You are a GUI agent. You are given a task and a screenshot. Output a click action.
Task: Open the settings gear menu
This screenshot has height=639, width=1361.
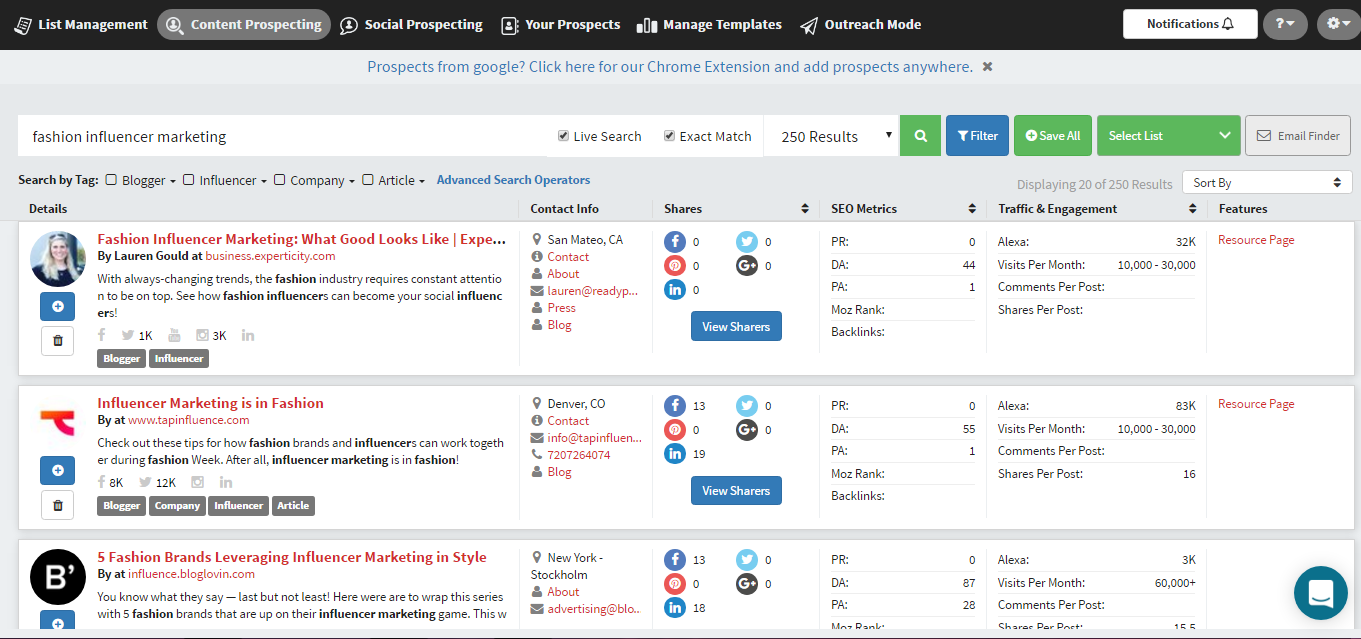tap(1339, 24)
